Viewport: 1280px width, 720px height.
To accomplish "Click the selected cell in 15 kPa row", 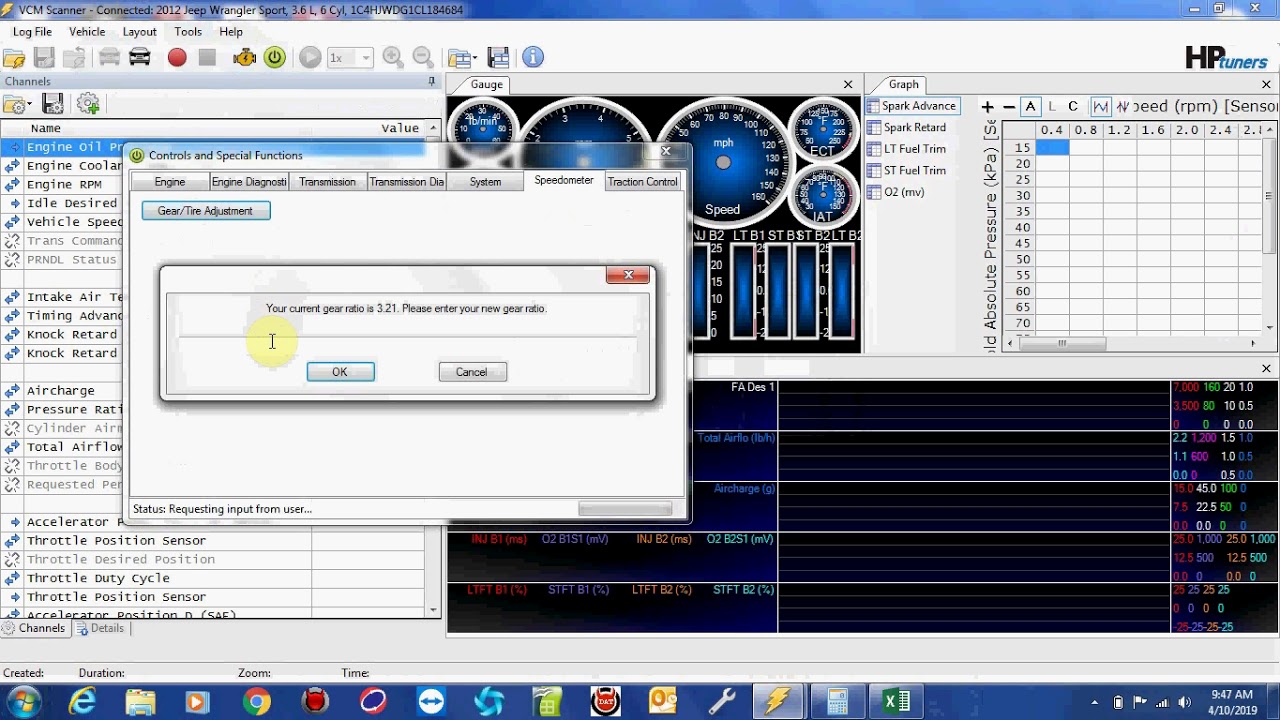I will click(1052, 148).
